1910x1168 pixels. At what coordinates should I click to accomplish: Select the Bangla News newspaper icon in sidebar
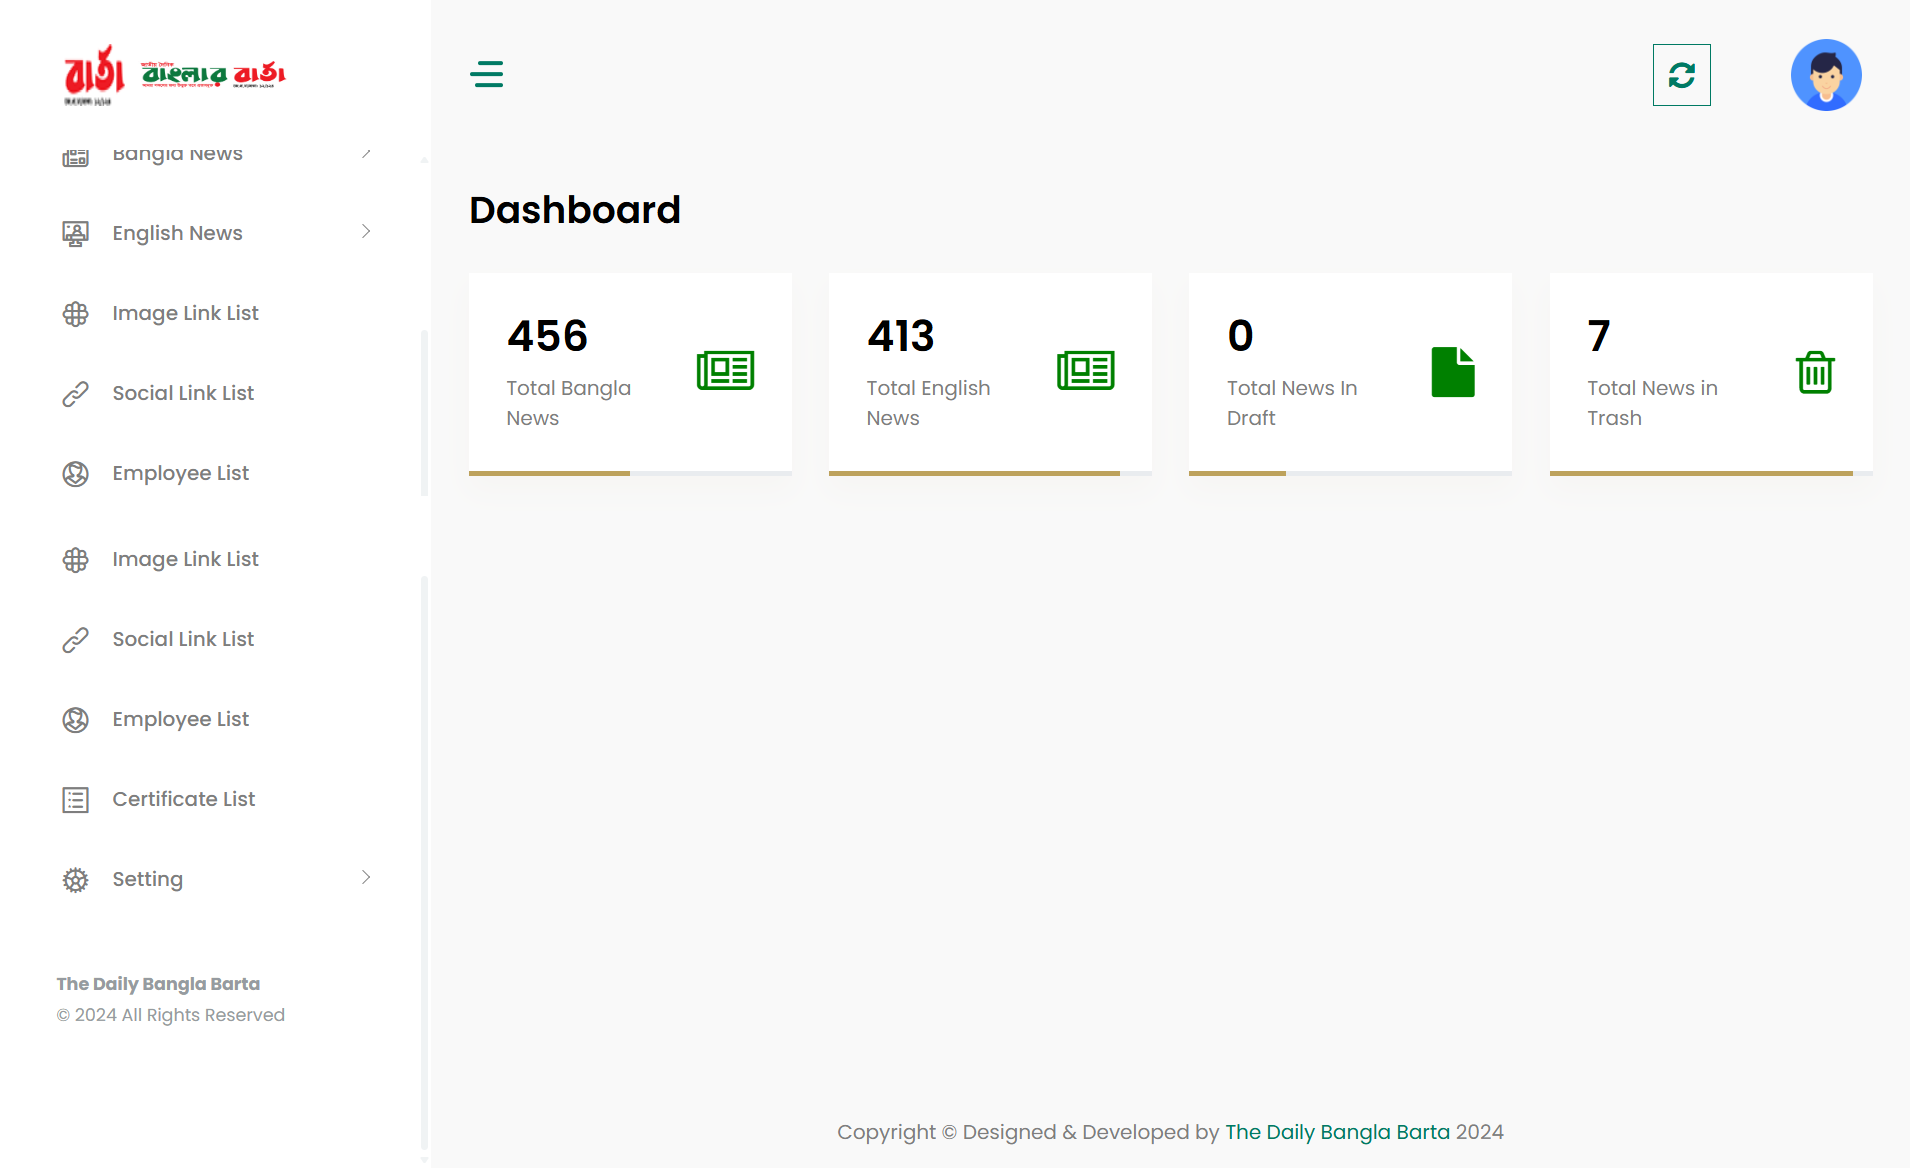(x=75, y=155)
